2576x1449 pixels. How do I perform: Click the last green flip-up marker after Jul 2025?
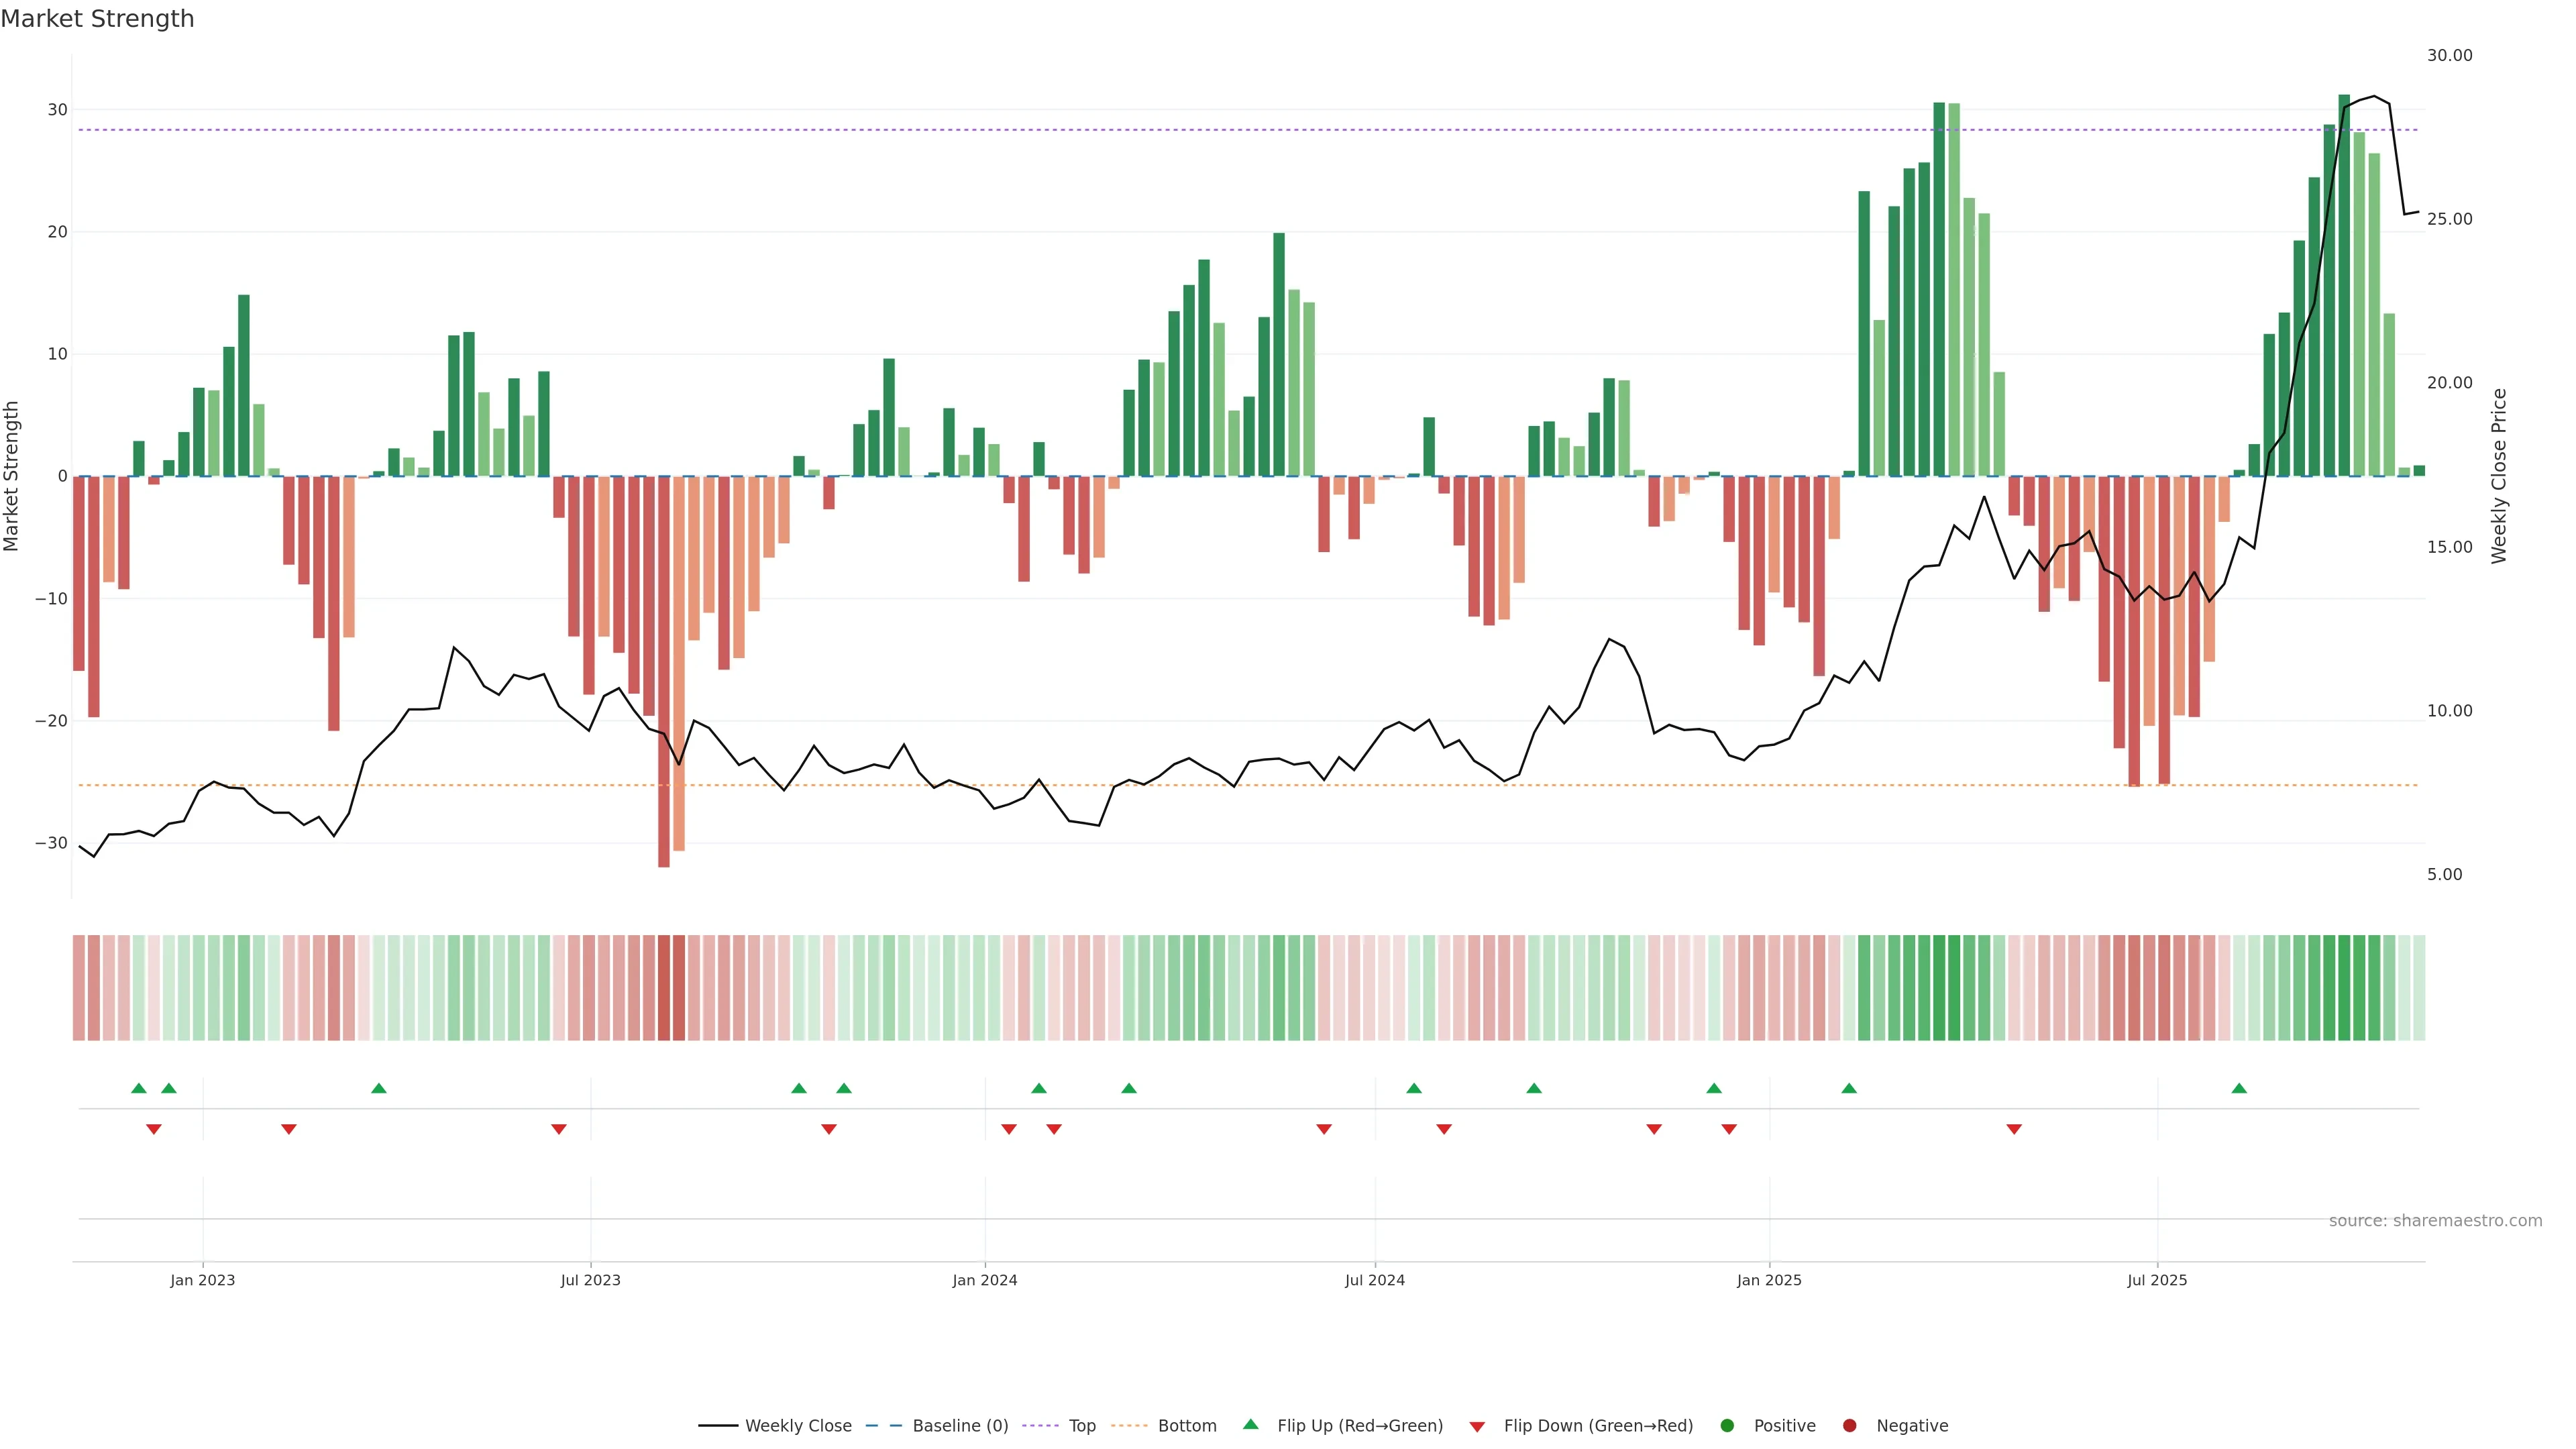point(2239,1088)
